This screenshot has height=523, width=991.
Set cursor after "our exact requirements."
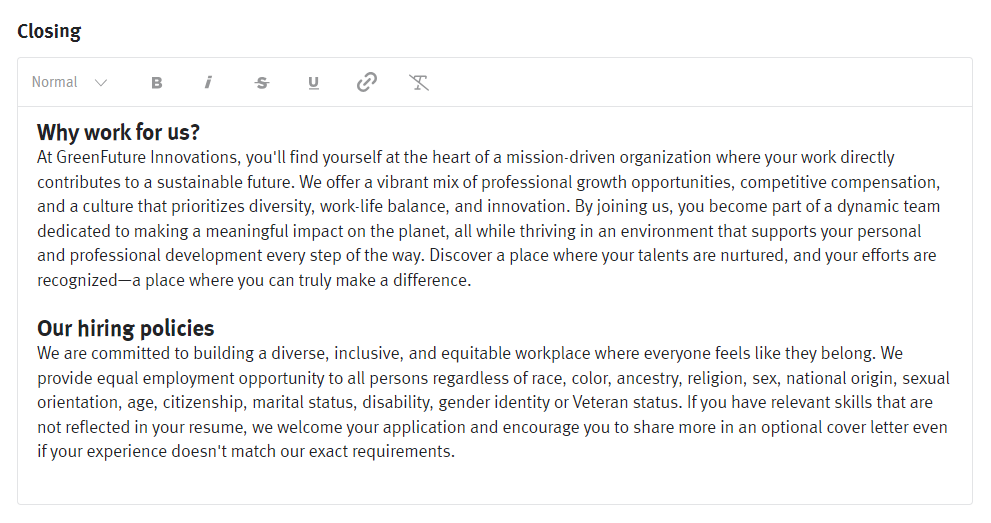456,451
